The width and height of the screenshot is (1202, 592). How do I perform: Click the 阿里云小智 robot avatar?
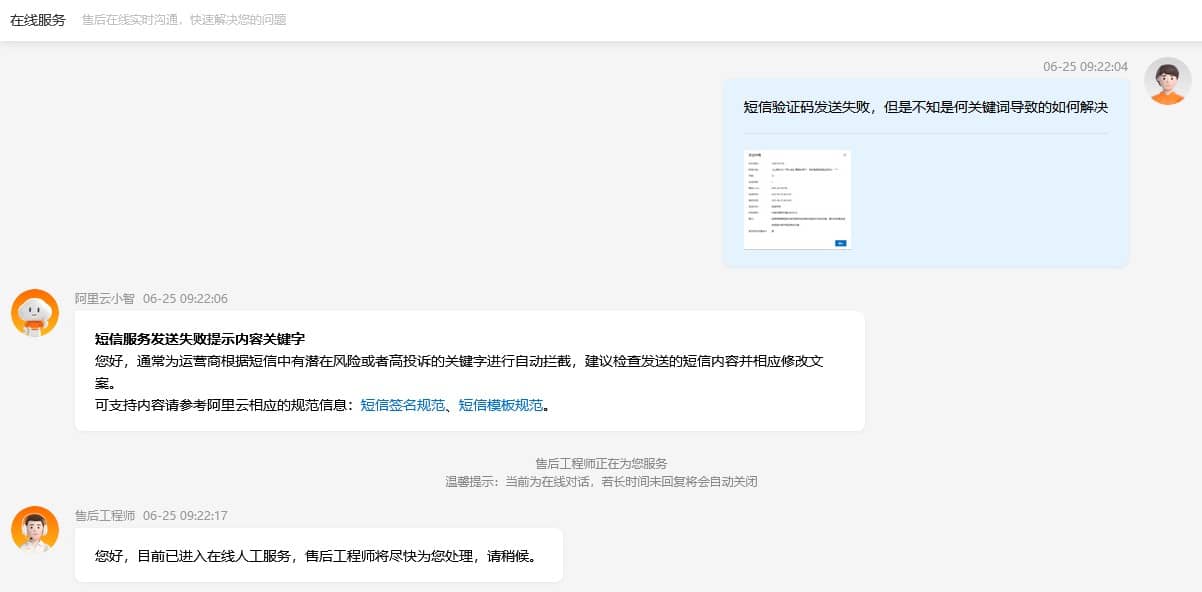pyautogui.click(x=35, y=313)
